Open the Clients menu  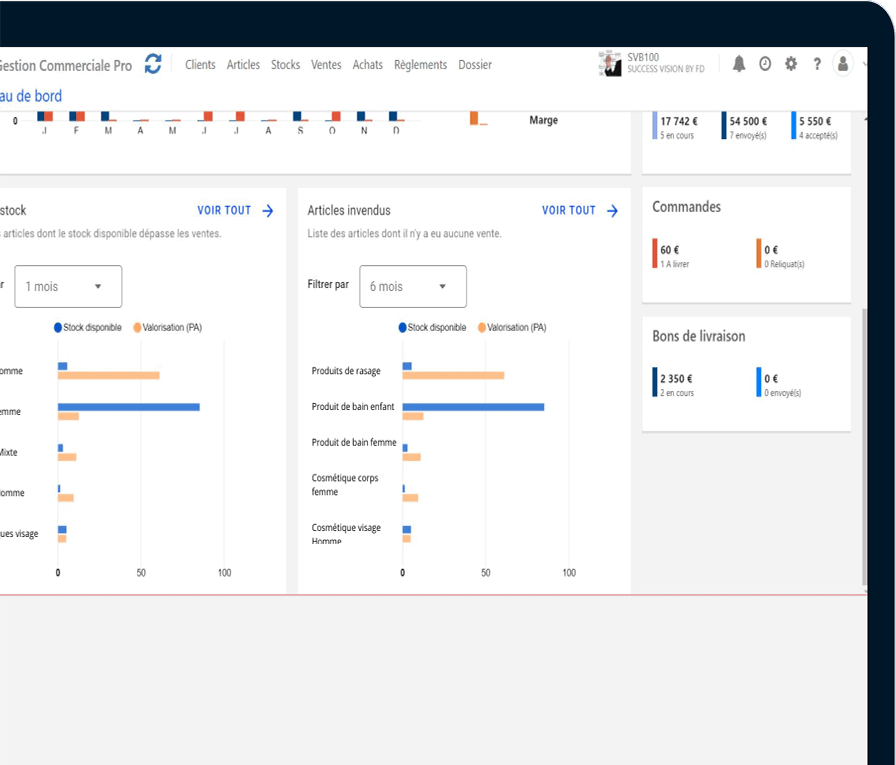click(200, 65)
